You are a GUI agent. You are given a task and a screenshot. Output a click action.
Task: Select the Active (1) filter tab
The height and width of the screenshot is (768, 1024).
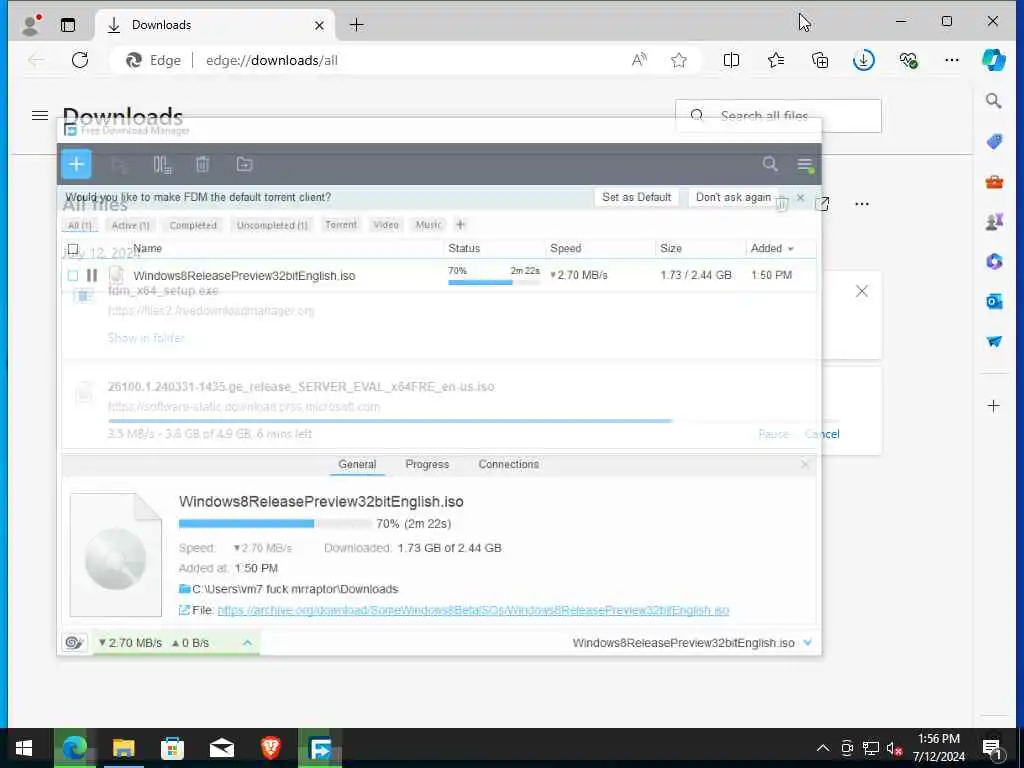point(131,225)
